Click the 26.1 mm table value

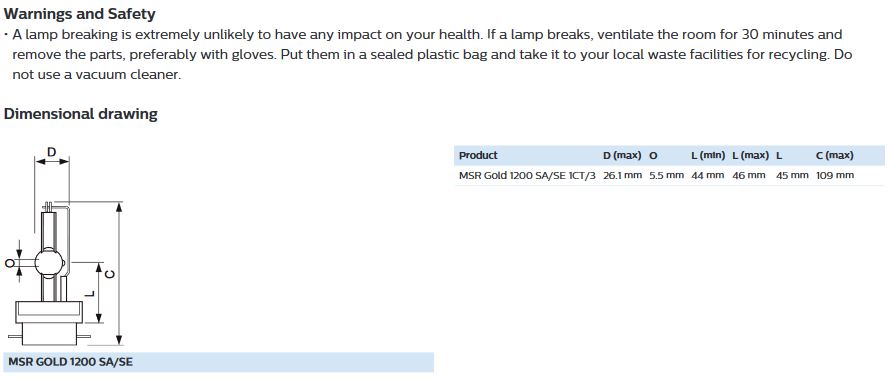623,175
